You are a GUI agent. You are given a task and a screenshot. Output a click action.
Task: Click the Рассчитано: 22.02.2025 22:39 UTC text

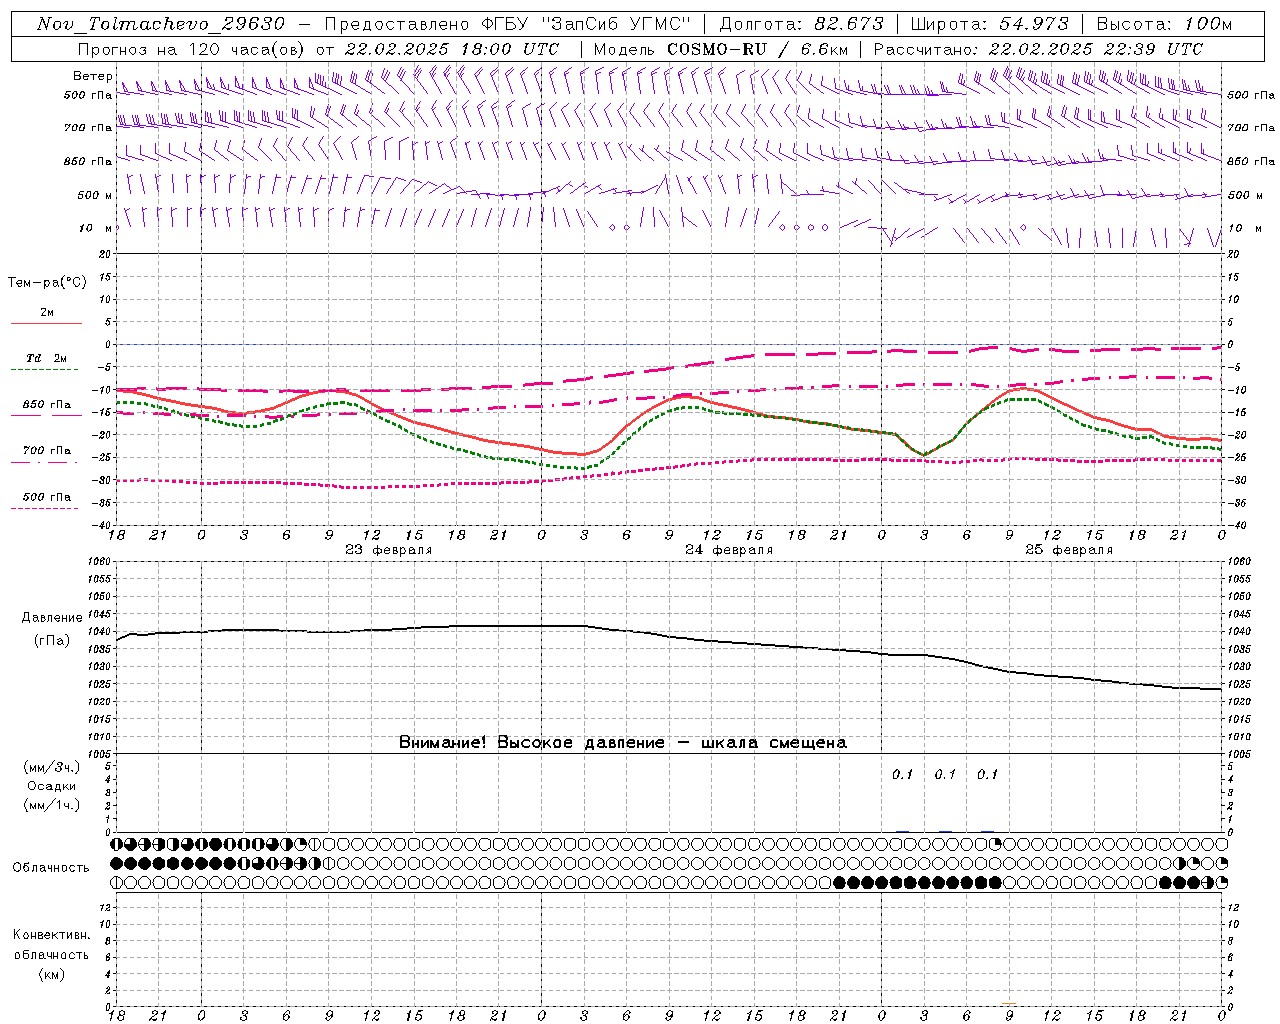[x=1038, y=49]
